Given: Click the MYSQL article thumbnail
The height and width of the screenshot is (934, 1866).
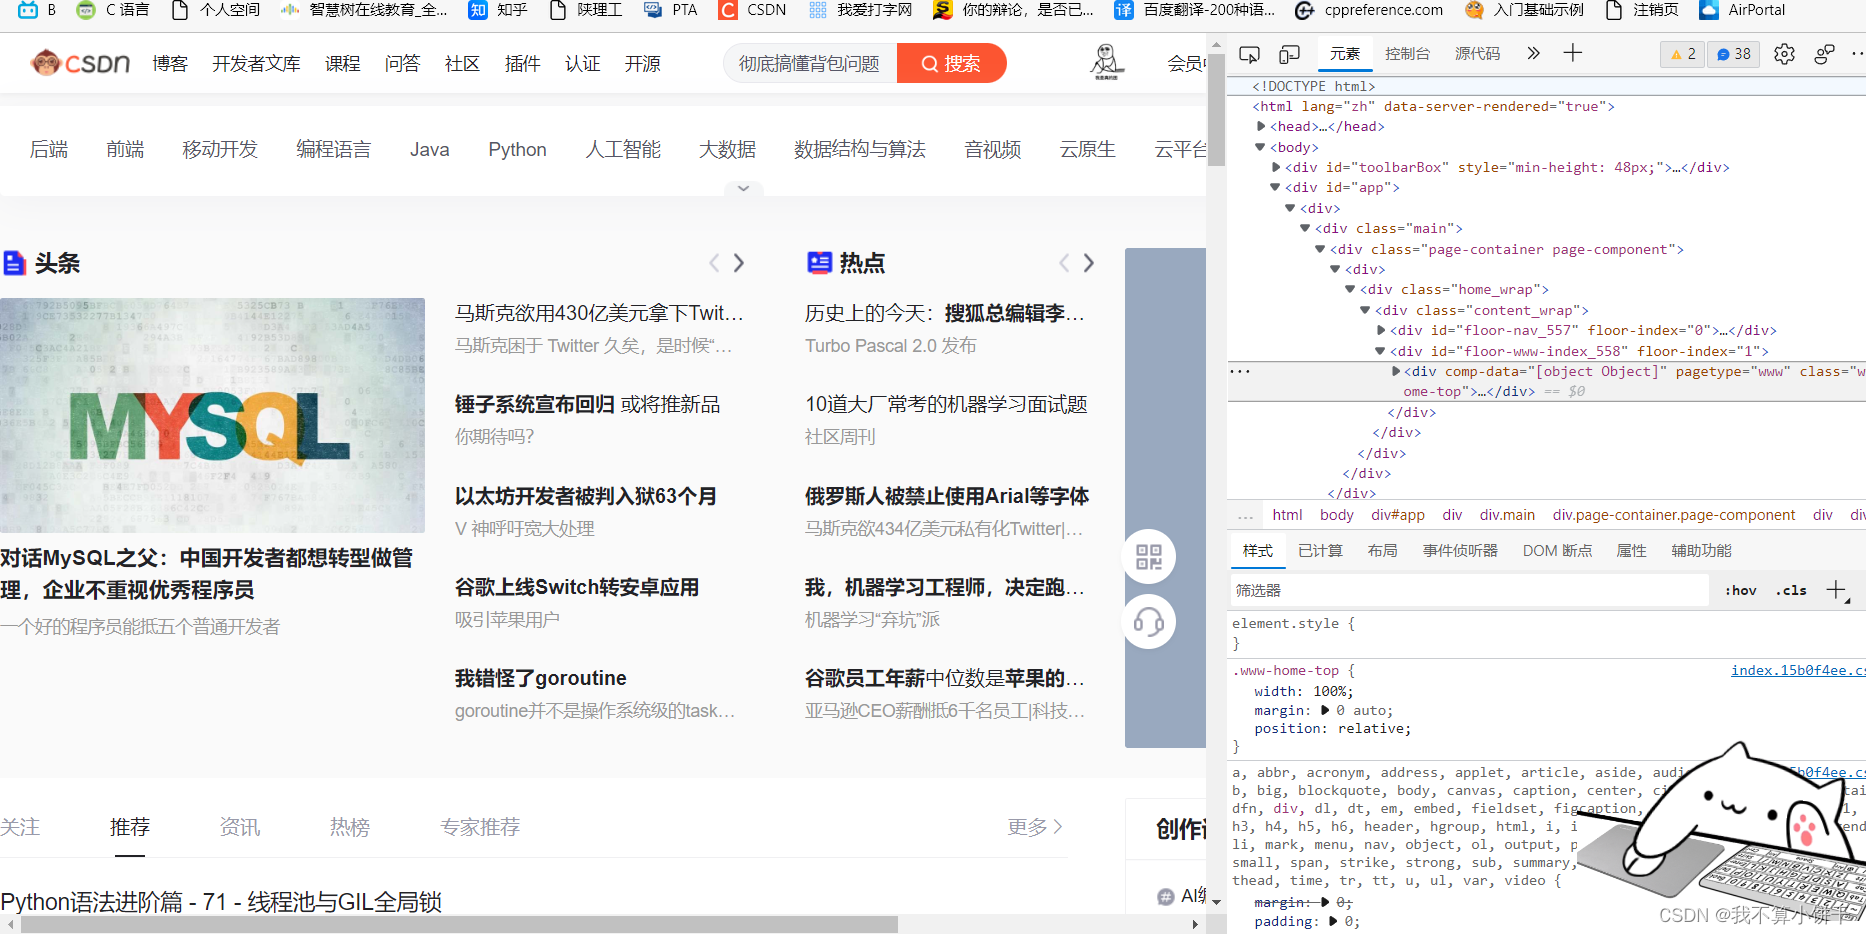Looking at the screenshot, I should coord(212,415).
